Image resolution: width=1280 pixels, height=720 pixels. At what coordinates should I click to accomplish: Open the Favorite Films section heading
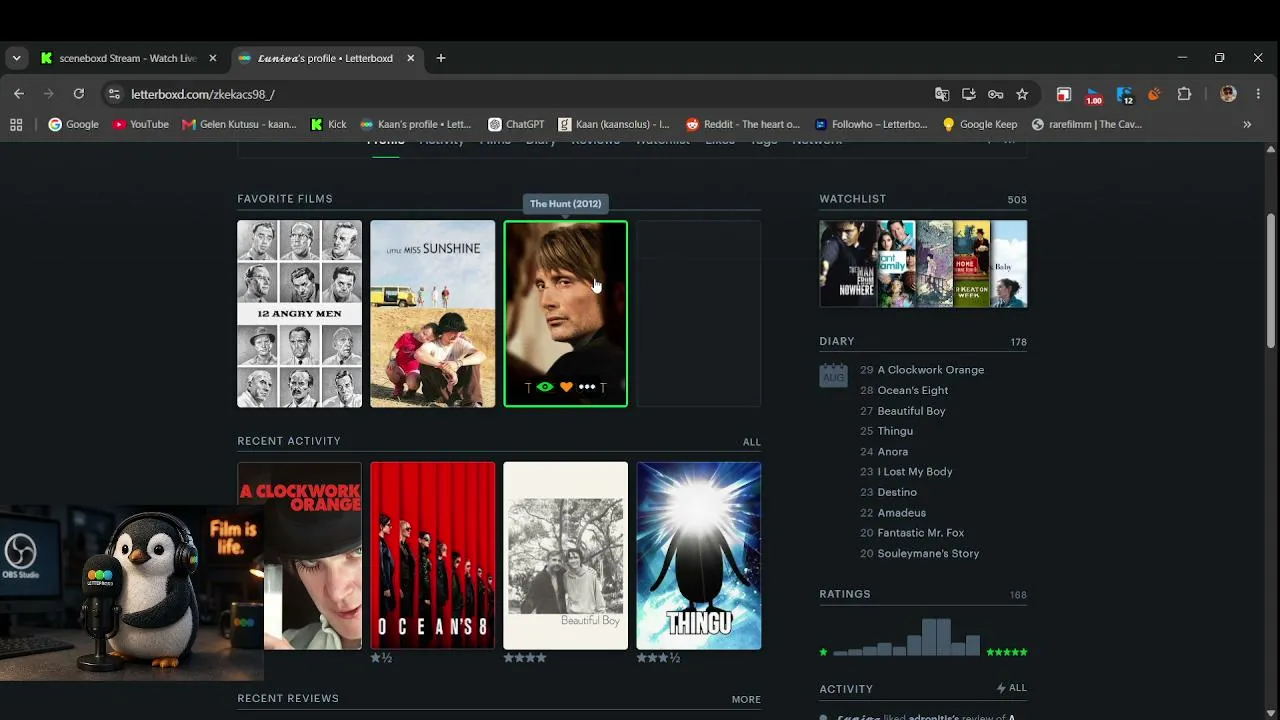click(285, 199)
